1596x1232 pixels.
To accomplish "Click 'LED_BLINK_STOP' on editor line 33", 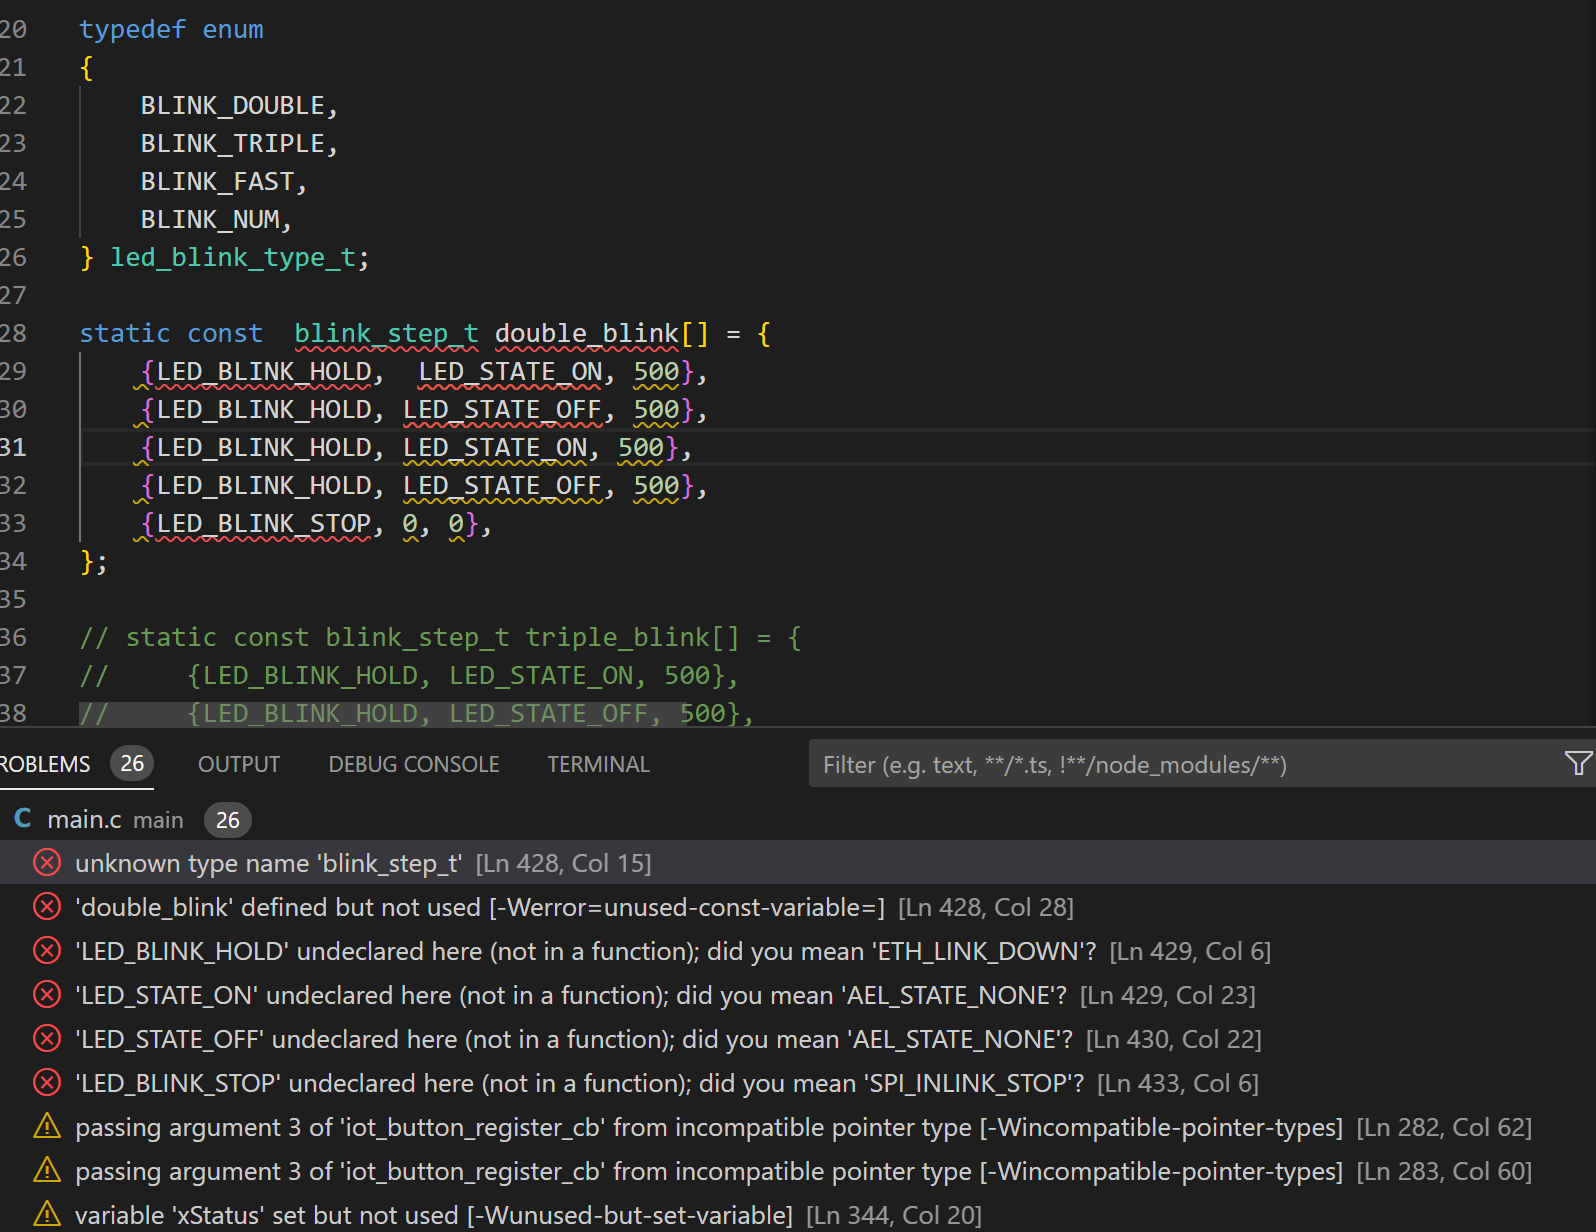I will [264, 523].
